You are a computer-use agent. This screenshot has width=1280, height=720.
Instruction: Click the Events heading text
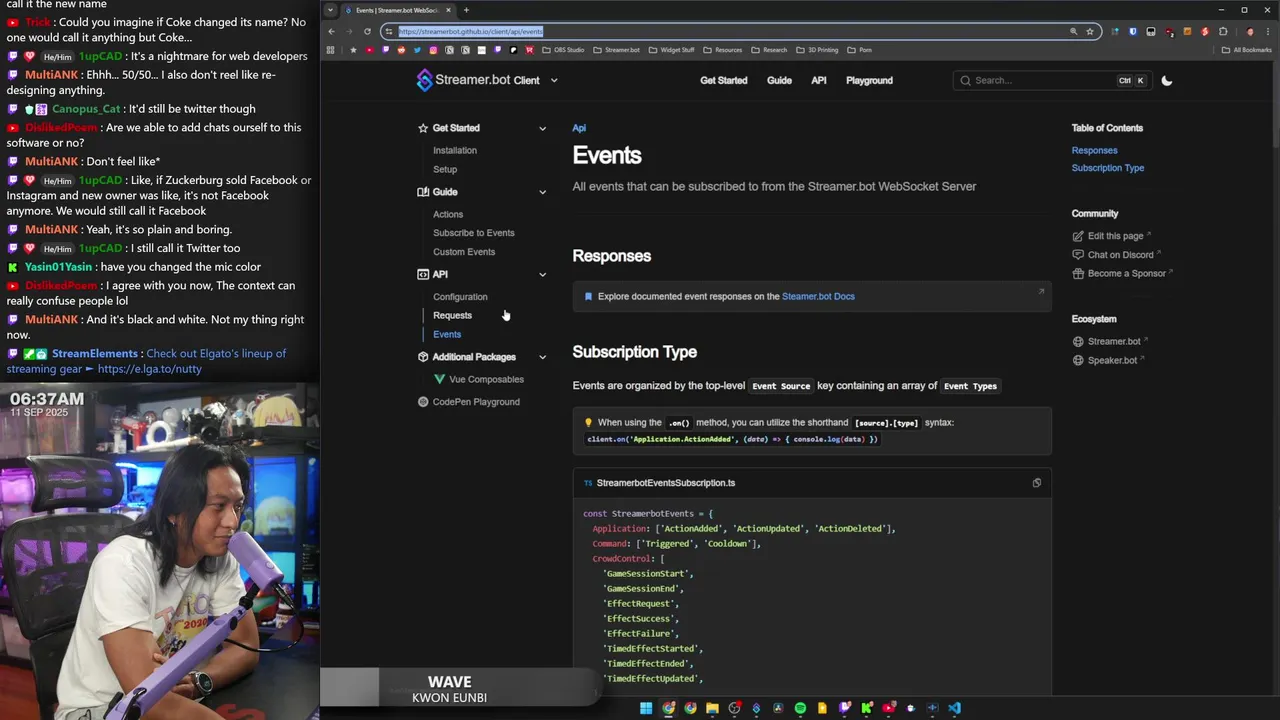[607, 155]
